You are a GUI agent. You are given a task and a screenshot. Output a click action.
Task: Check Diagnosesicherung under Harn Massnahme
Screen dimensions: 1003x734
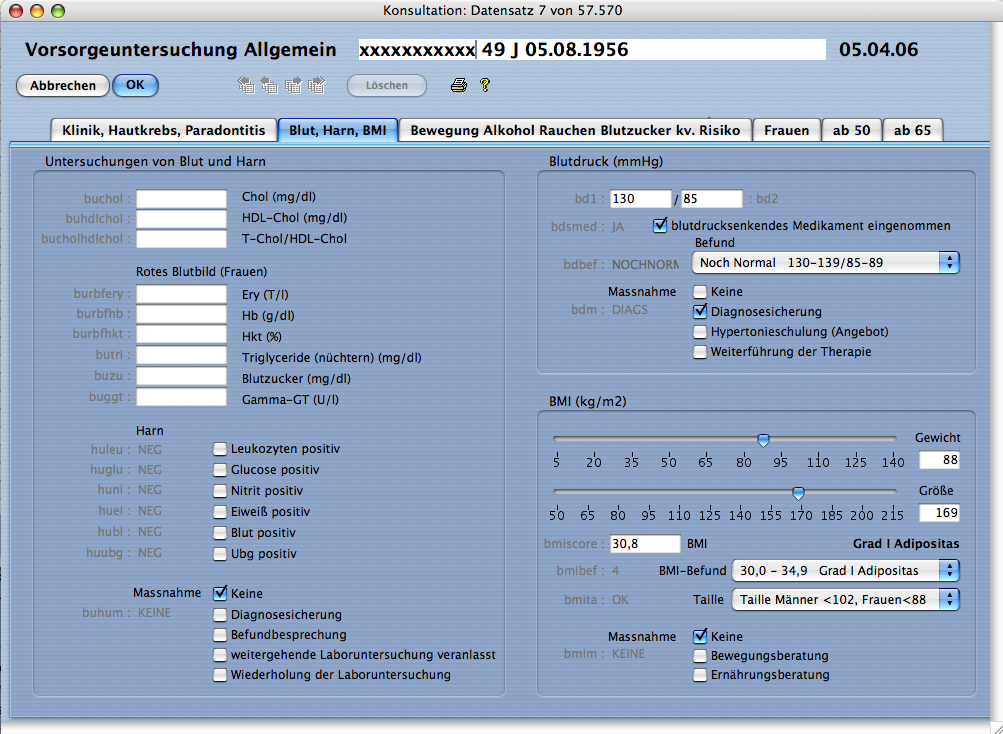pos(219,614)
